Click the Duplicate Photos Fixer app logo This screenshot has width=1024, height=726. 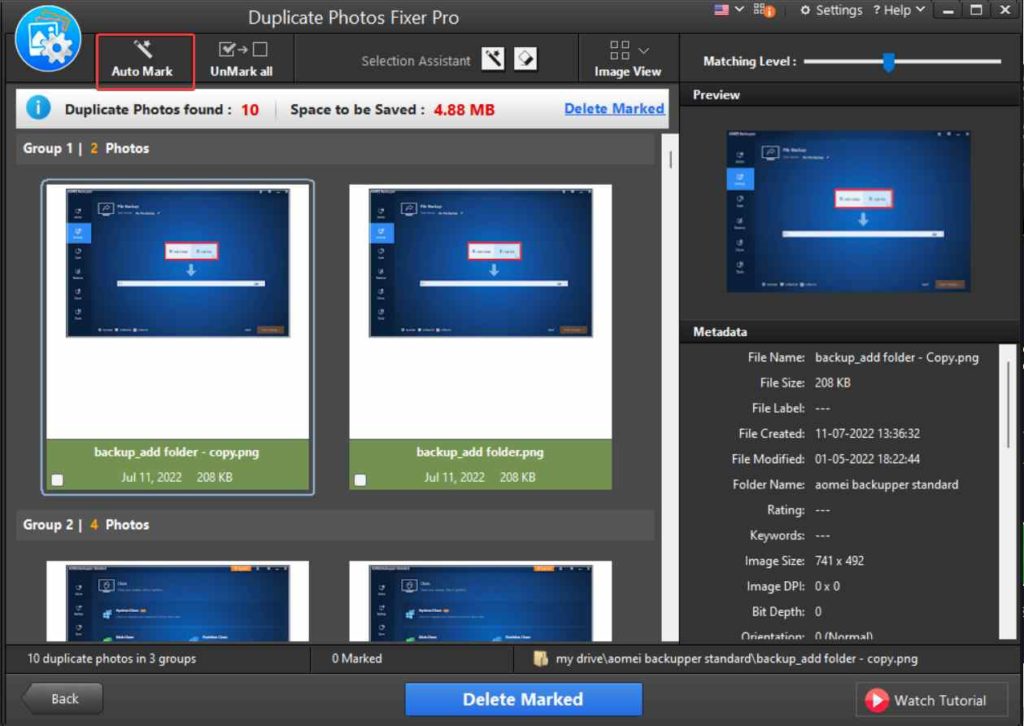point(48,40)
